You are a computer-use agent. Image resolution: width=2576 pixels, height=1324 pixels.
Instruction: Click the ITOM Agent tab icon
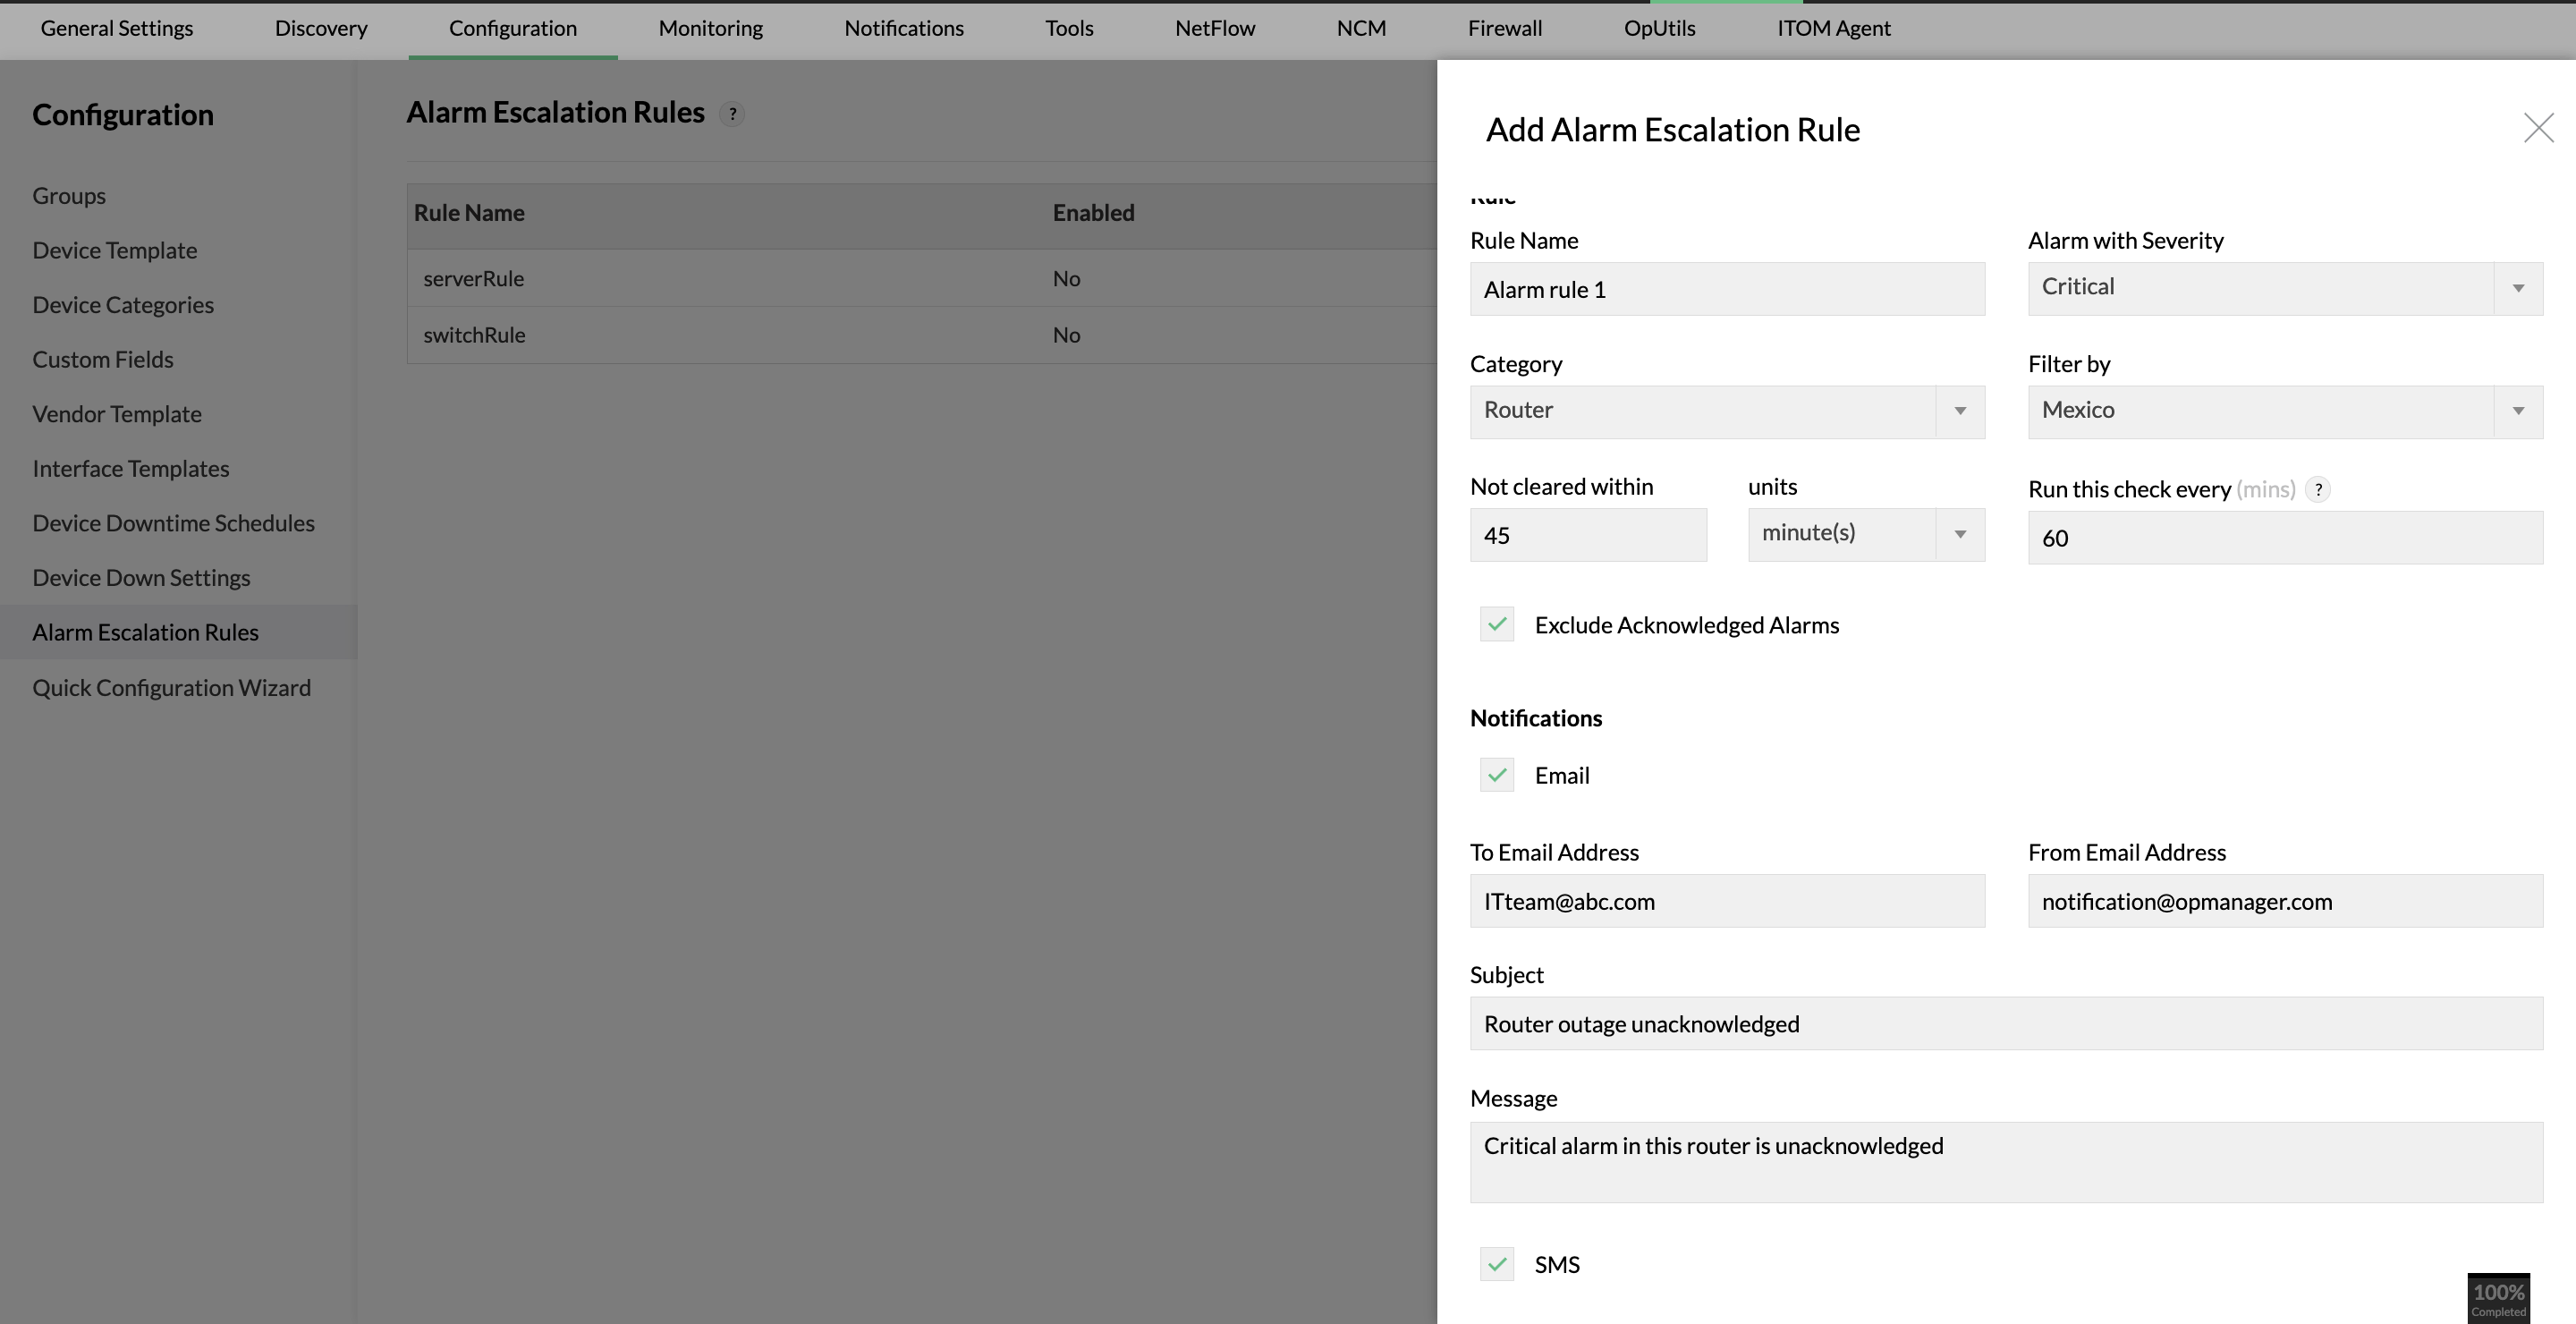pyautogui.click(x=1834, y=27)
